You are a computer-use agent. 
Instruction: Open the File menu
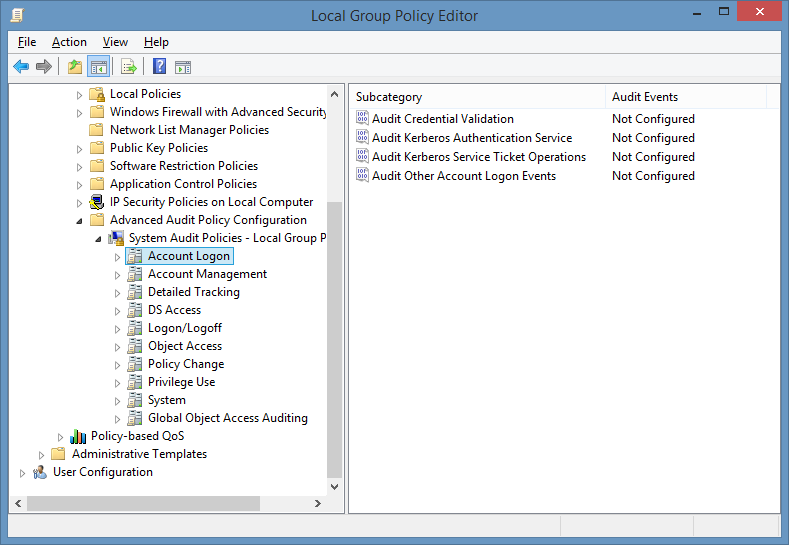27,42
